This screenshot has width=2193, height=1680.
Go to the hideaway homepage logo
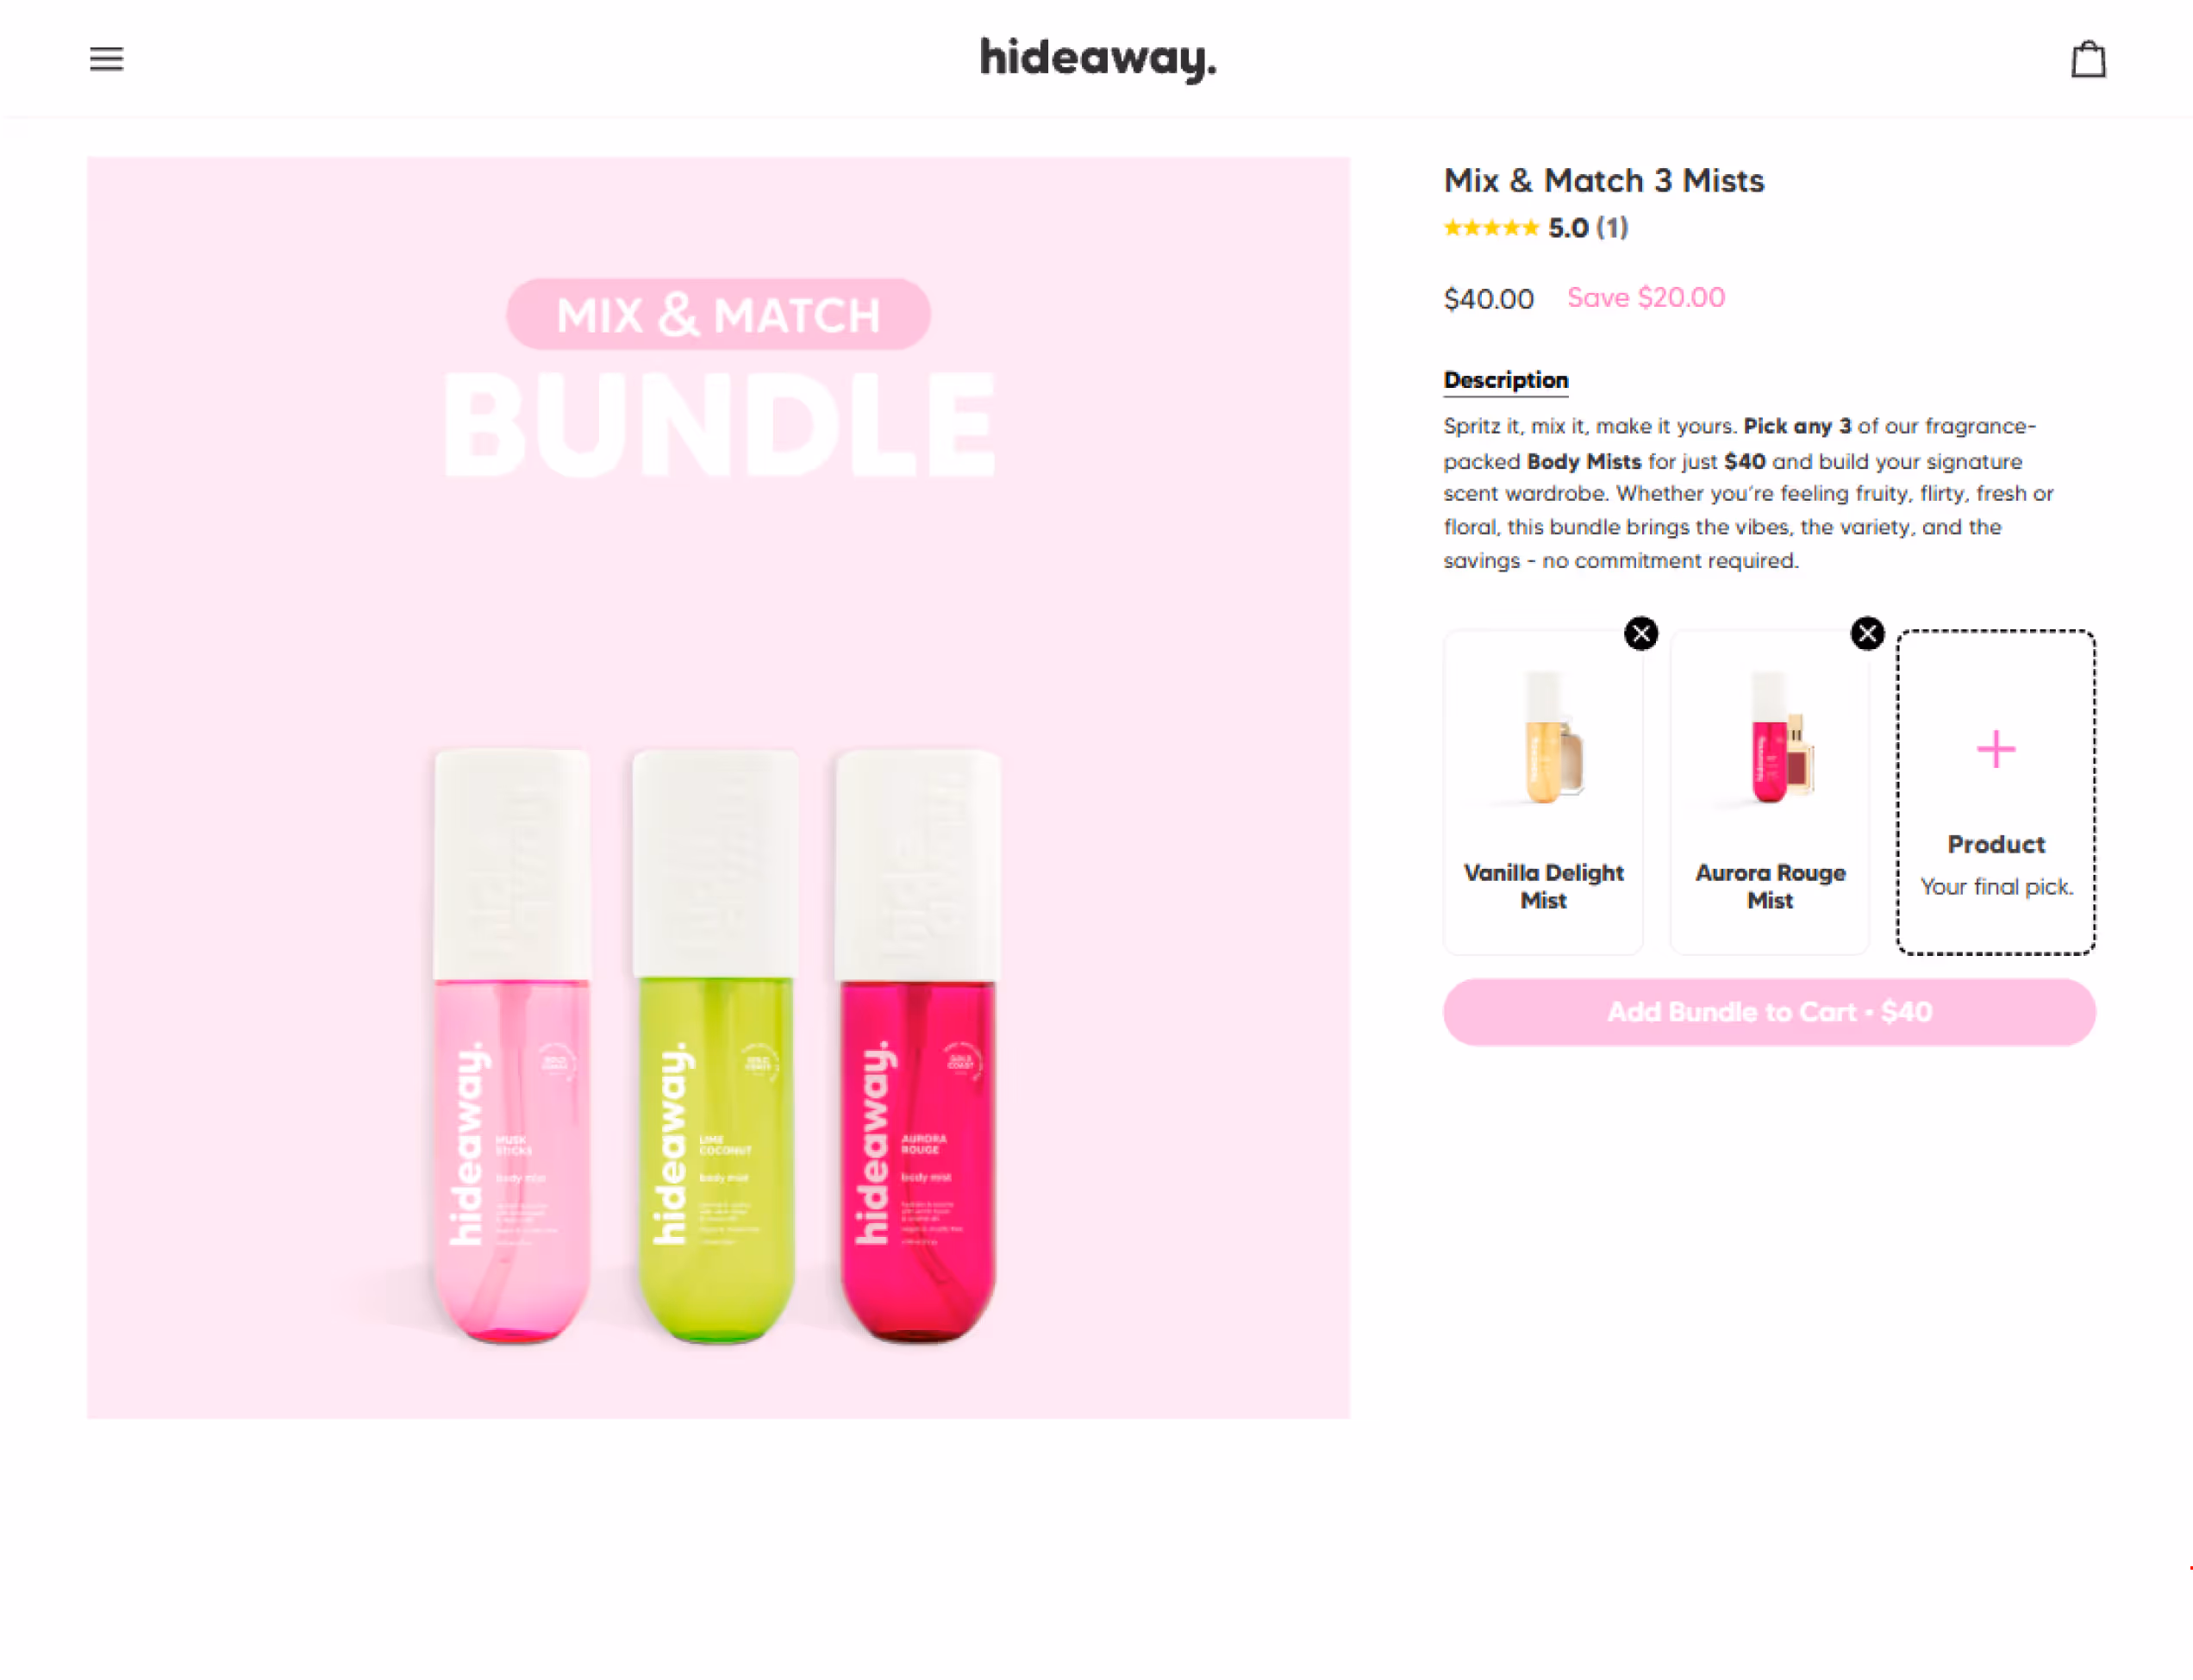1097,59
